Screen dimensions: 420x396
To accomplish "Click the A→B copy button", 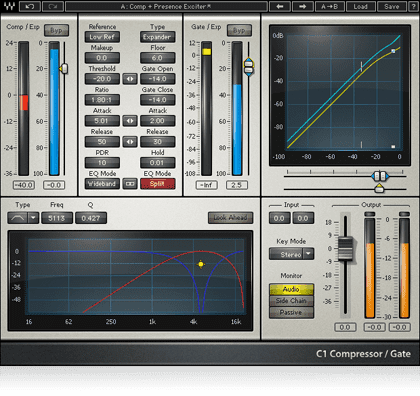I will (x=329, y=6).
